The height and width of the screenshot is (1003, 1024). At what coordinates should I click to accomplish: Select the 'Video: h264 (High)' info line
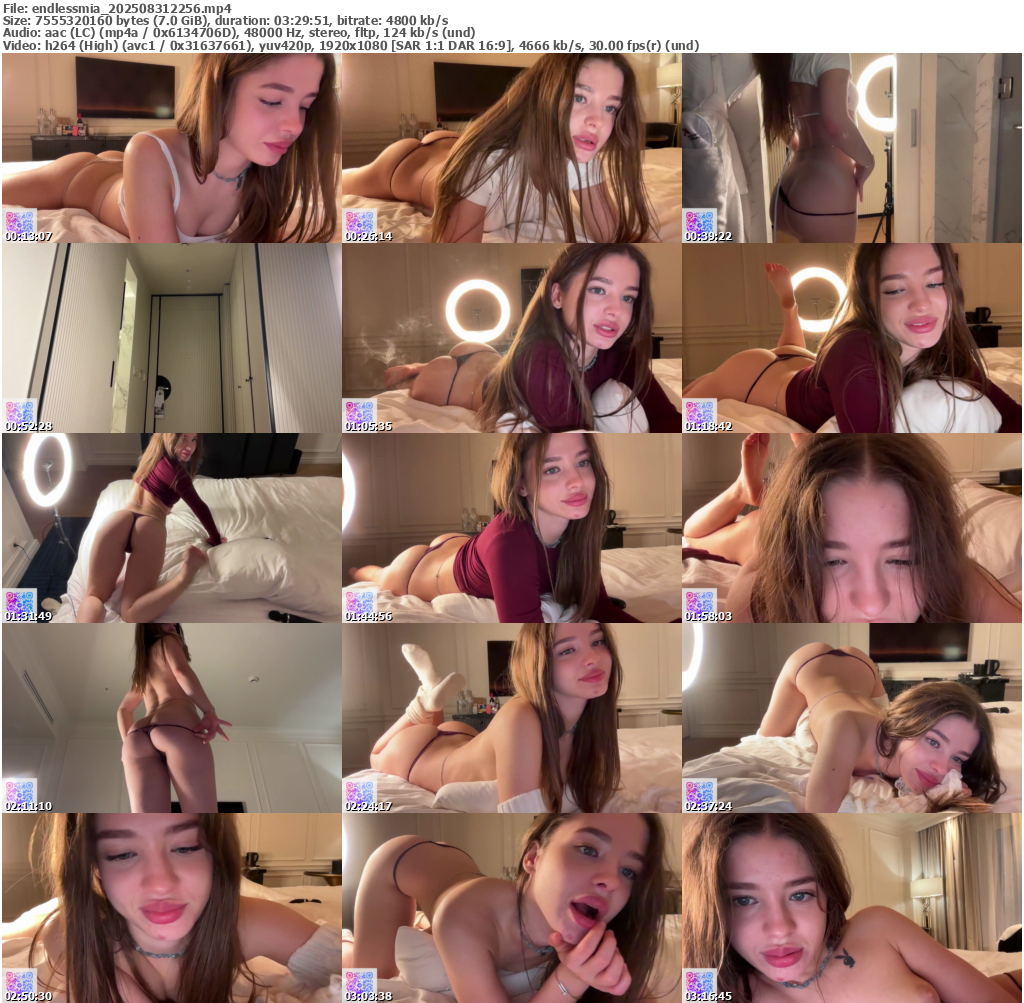pyautogui.click(x=351, y=45)
